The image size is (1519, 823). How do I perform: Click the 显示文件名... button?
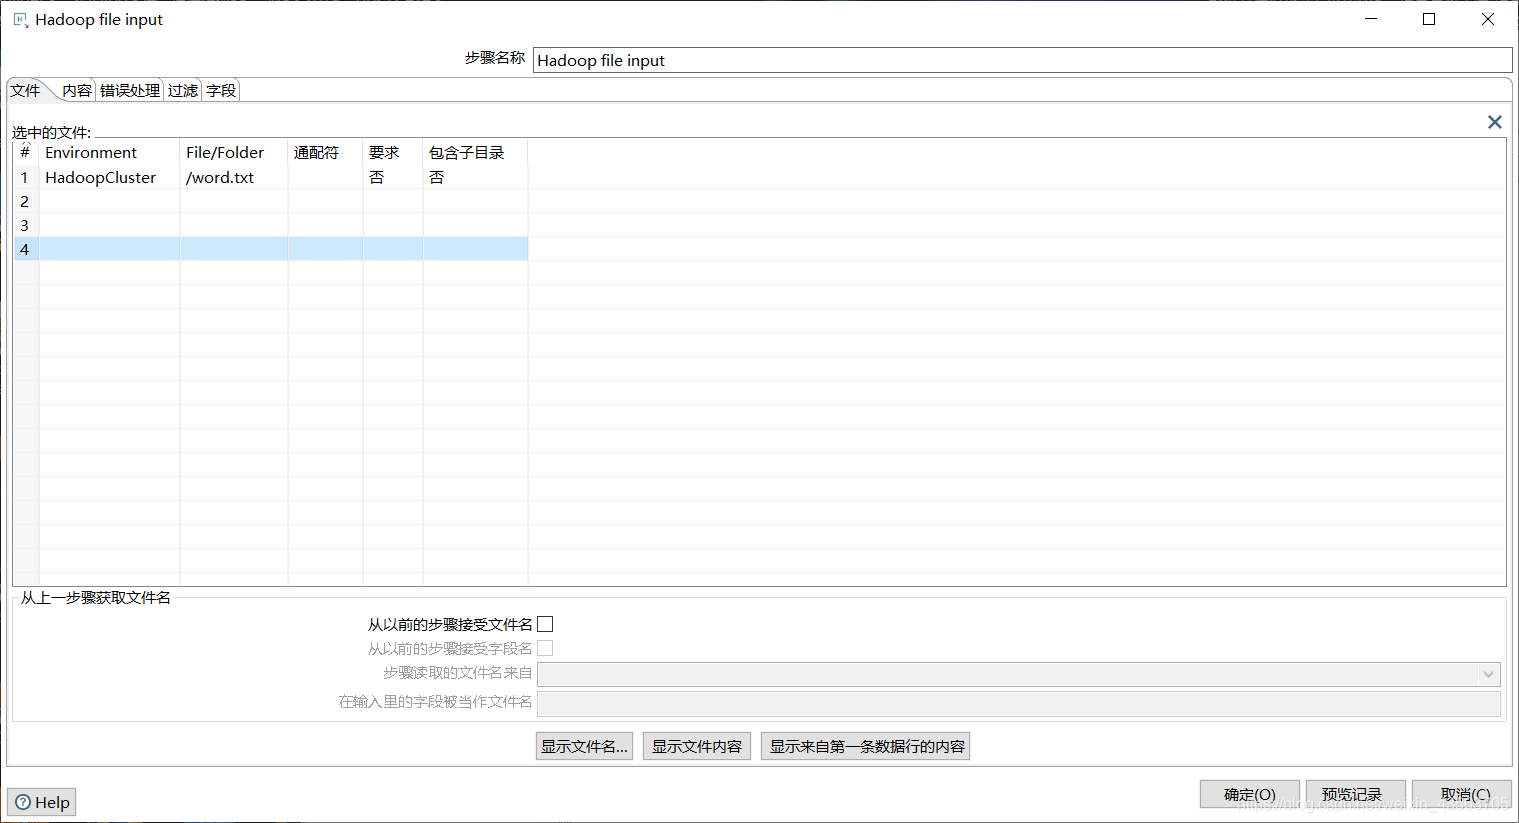point(584,746)
